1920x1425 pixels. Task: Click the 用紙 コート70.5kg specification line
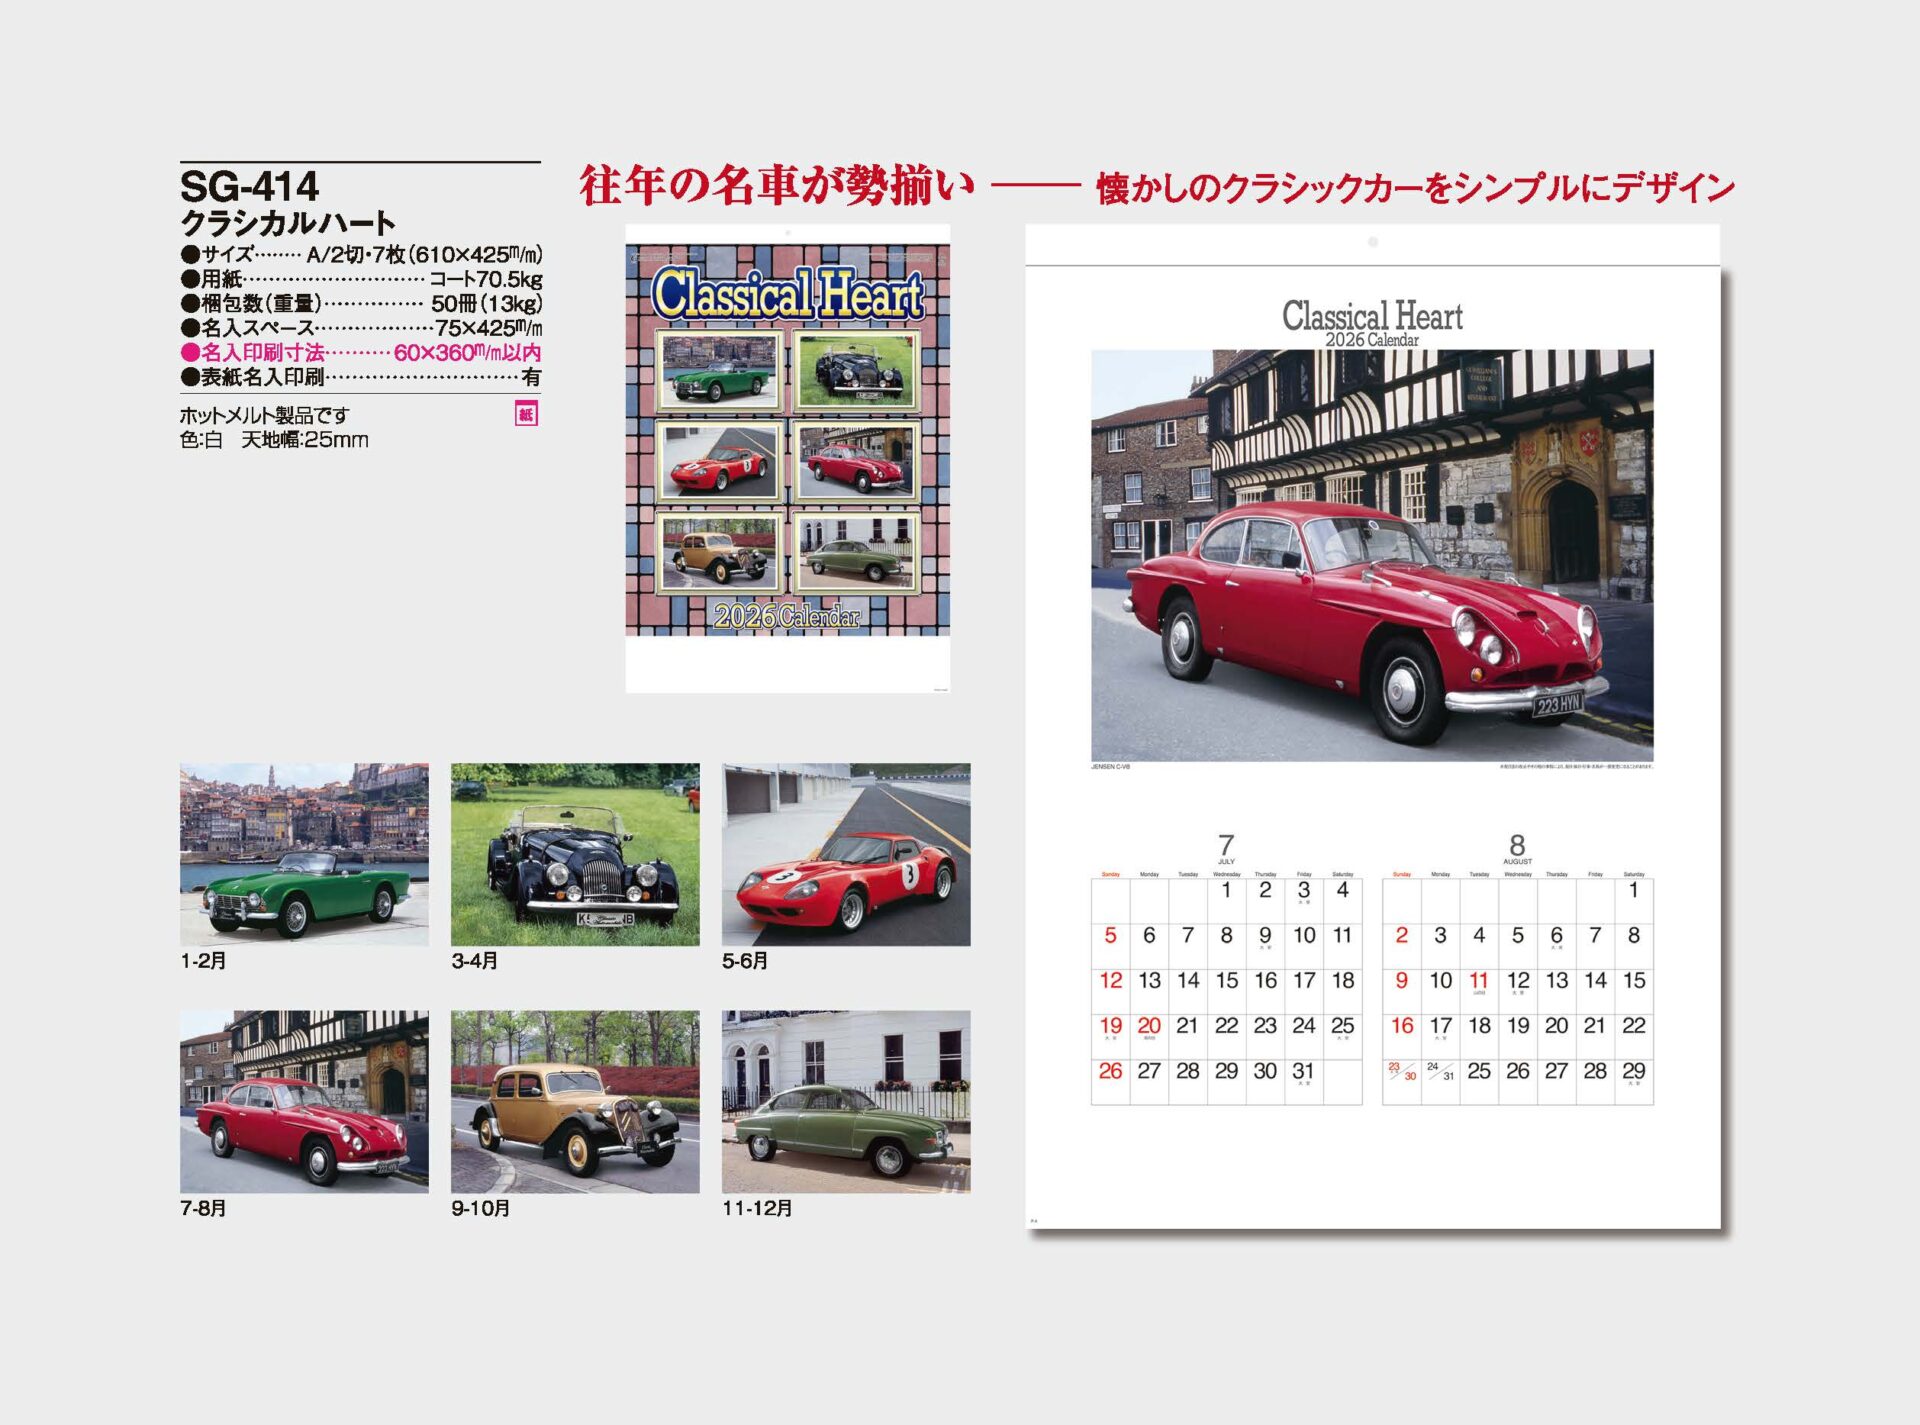pos(361,279)
